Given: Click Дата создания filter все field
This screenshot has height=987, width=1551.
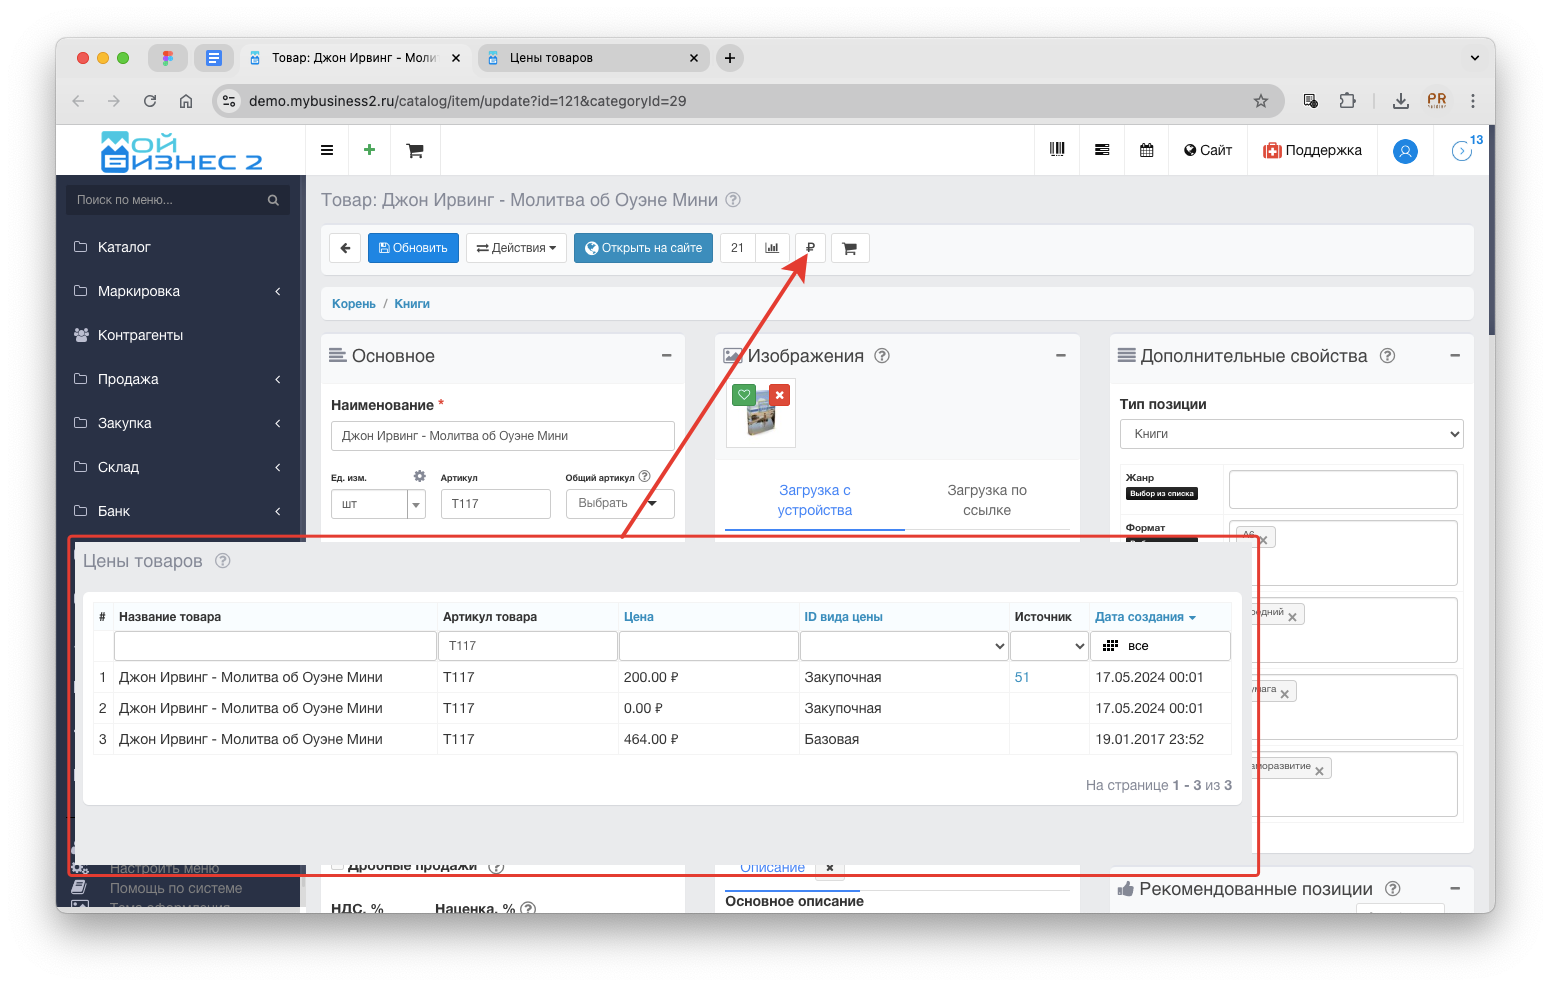Looking at the screenshot, I should [1160, 646].
